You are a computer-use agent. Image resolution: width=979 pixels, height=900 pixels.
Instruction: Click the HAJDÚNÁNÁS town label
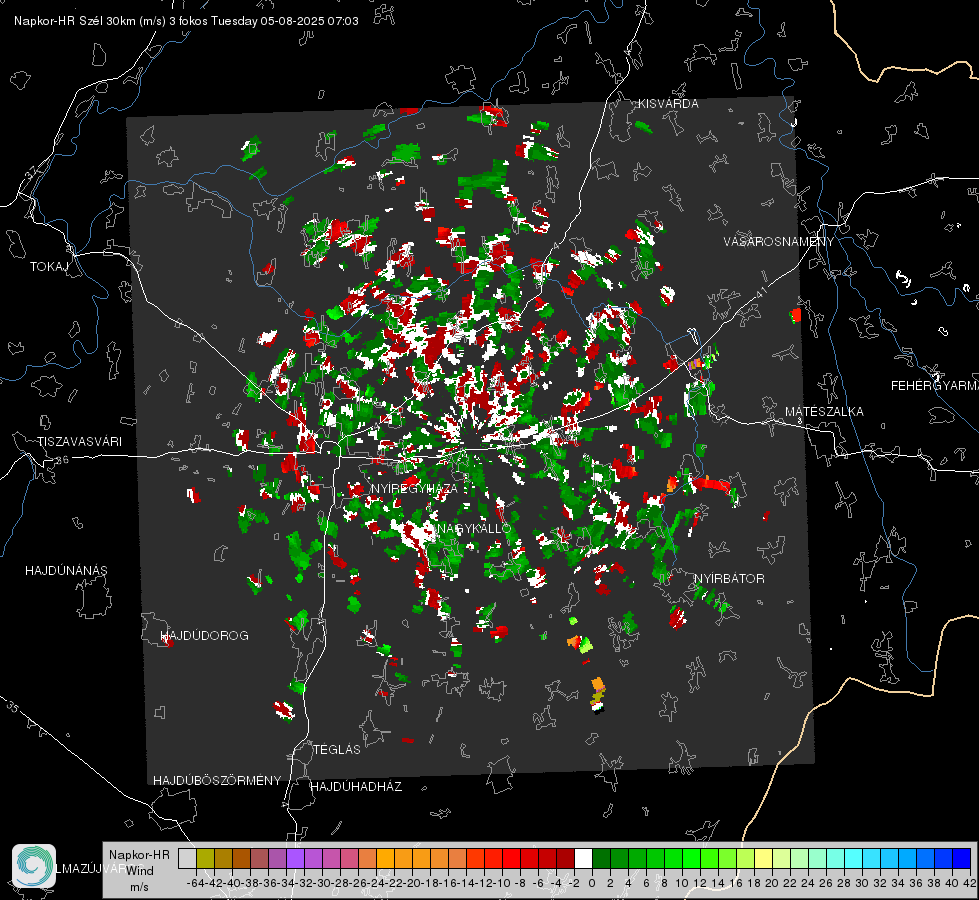[x=66, y=570]
